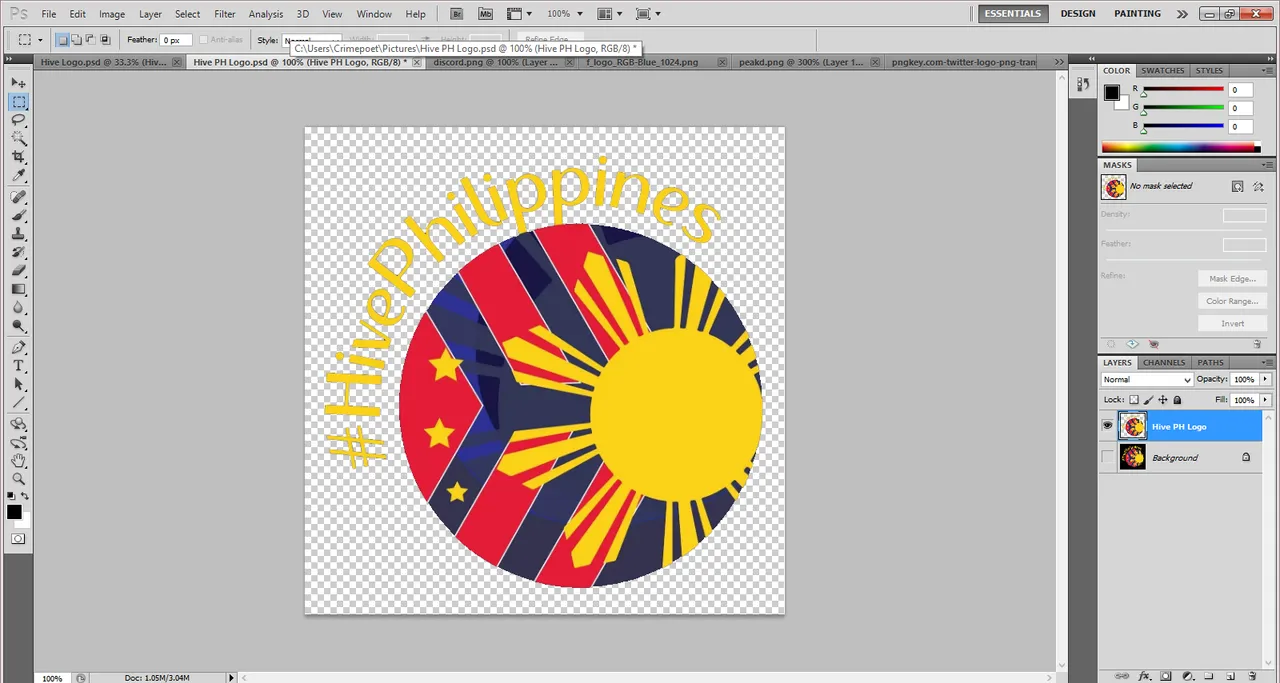Select the Magic Wand tool

point(18,139)
